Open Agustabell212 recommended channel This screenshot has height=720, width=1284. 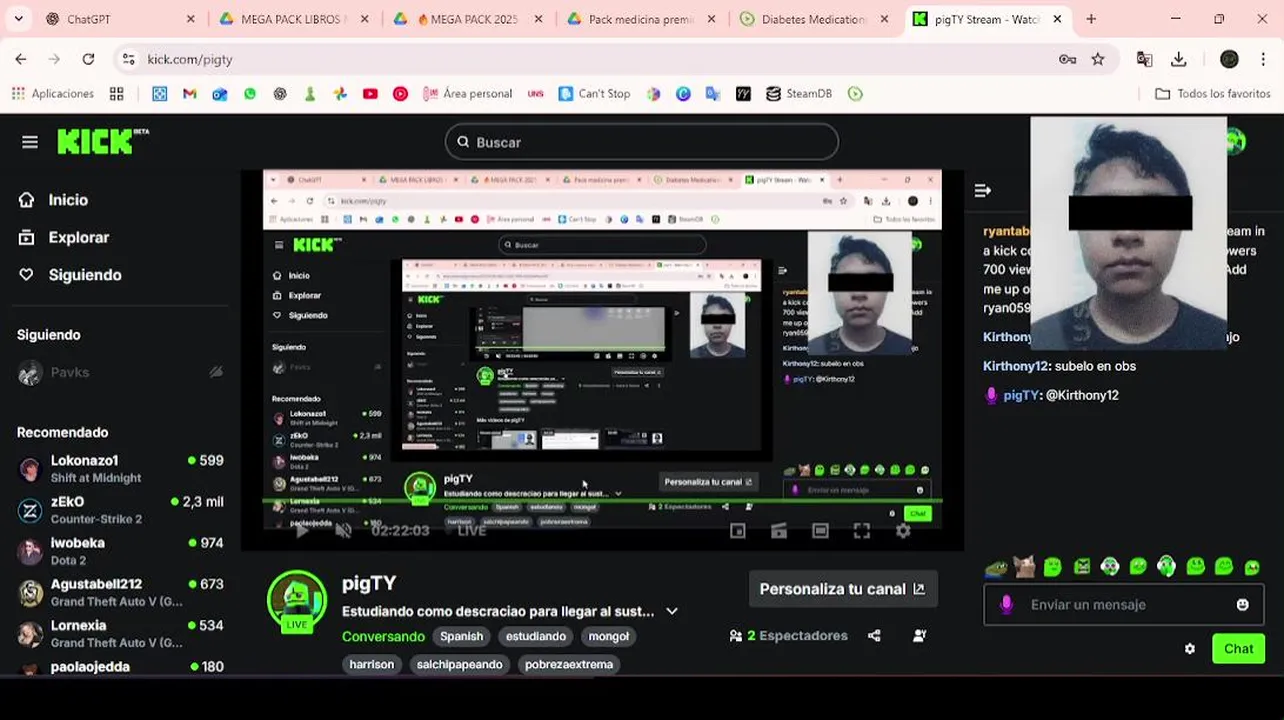tap(120, 592)
